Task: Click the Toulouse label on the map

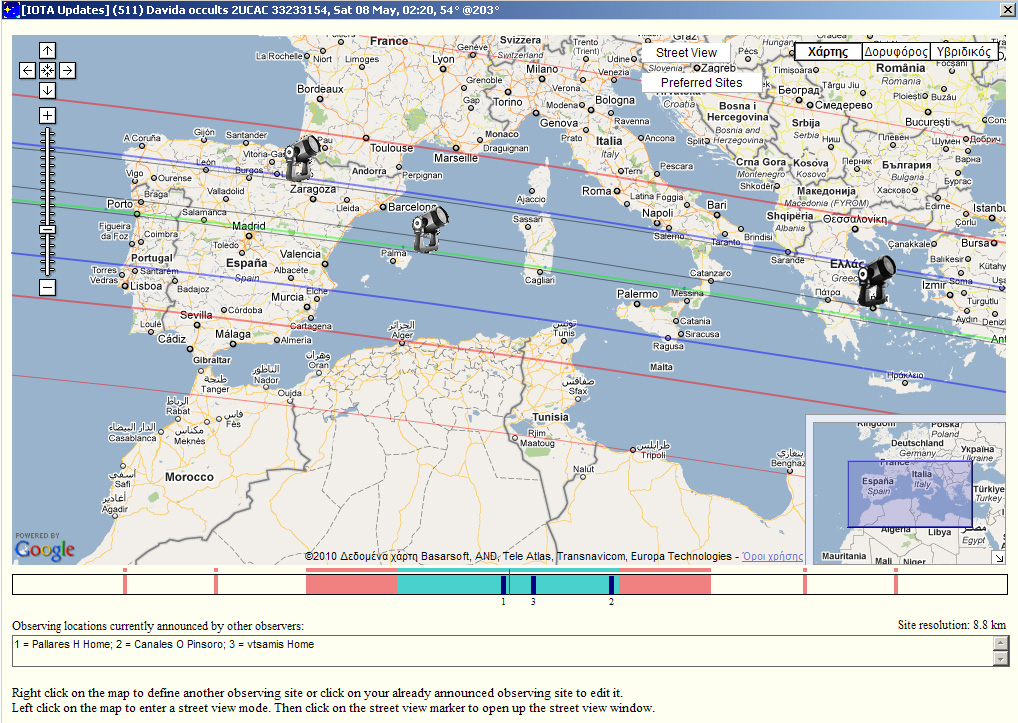Action: [x=391, y=148]
